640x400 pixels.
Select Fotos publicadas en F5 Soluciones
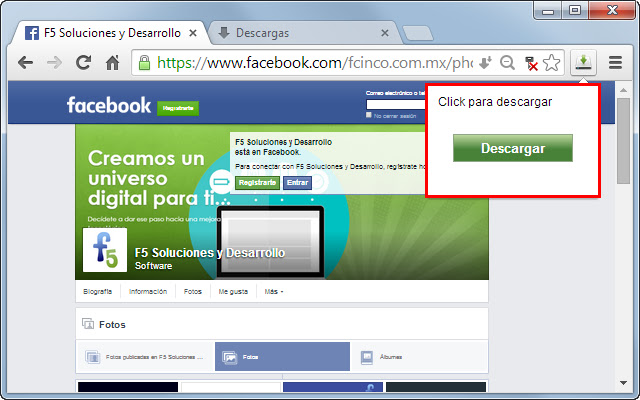pos(145,357)
